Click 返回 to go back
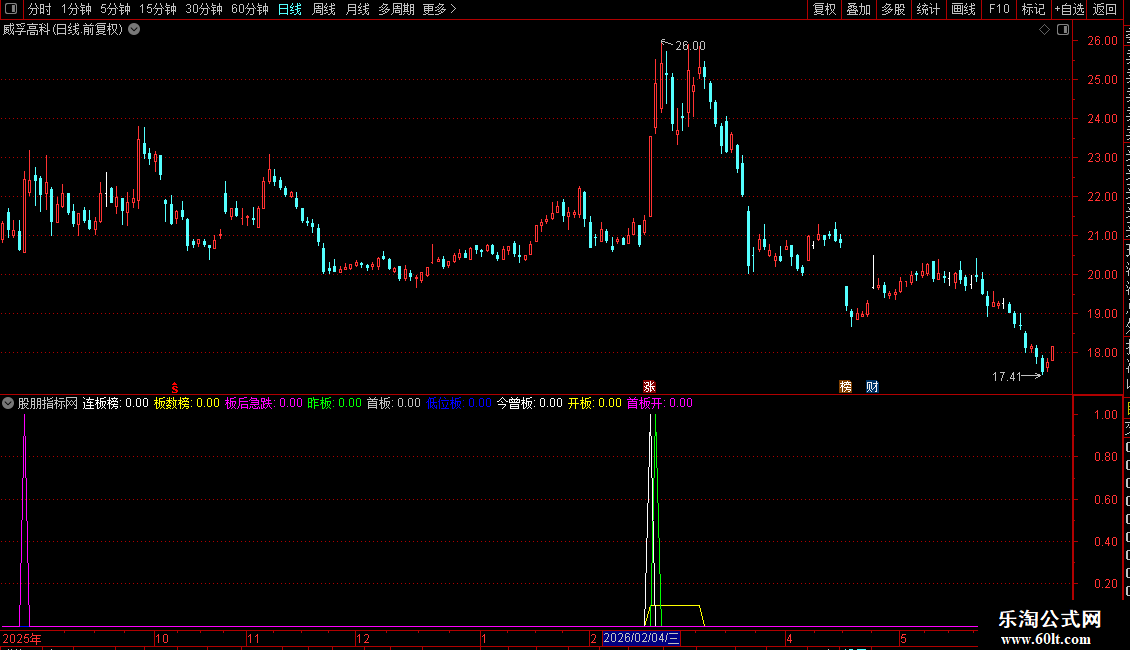Screen dimensions: 1130x650 pyautogui.click(x=1104, y=9)
